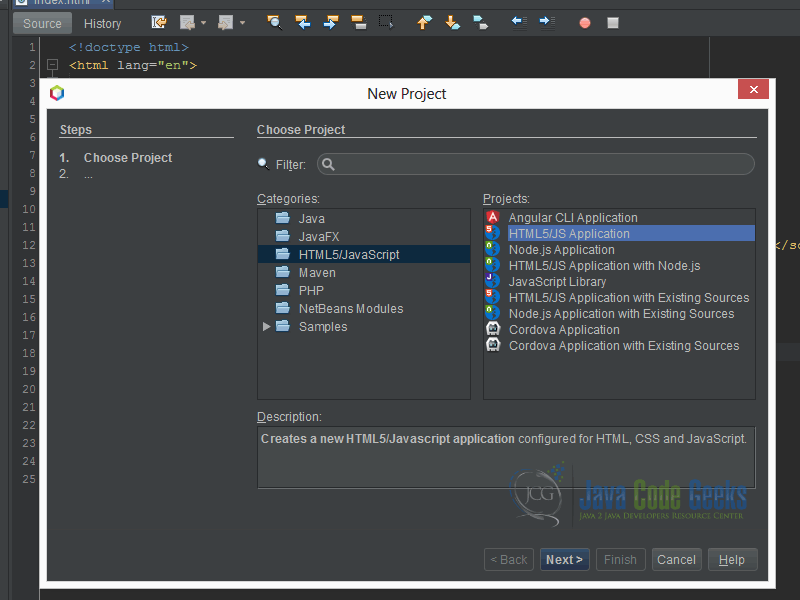
Task: Open the dropdown beside navigate Forward
Action: tap(242, 22)
